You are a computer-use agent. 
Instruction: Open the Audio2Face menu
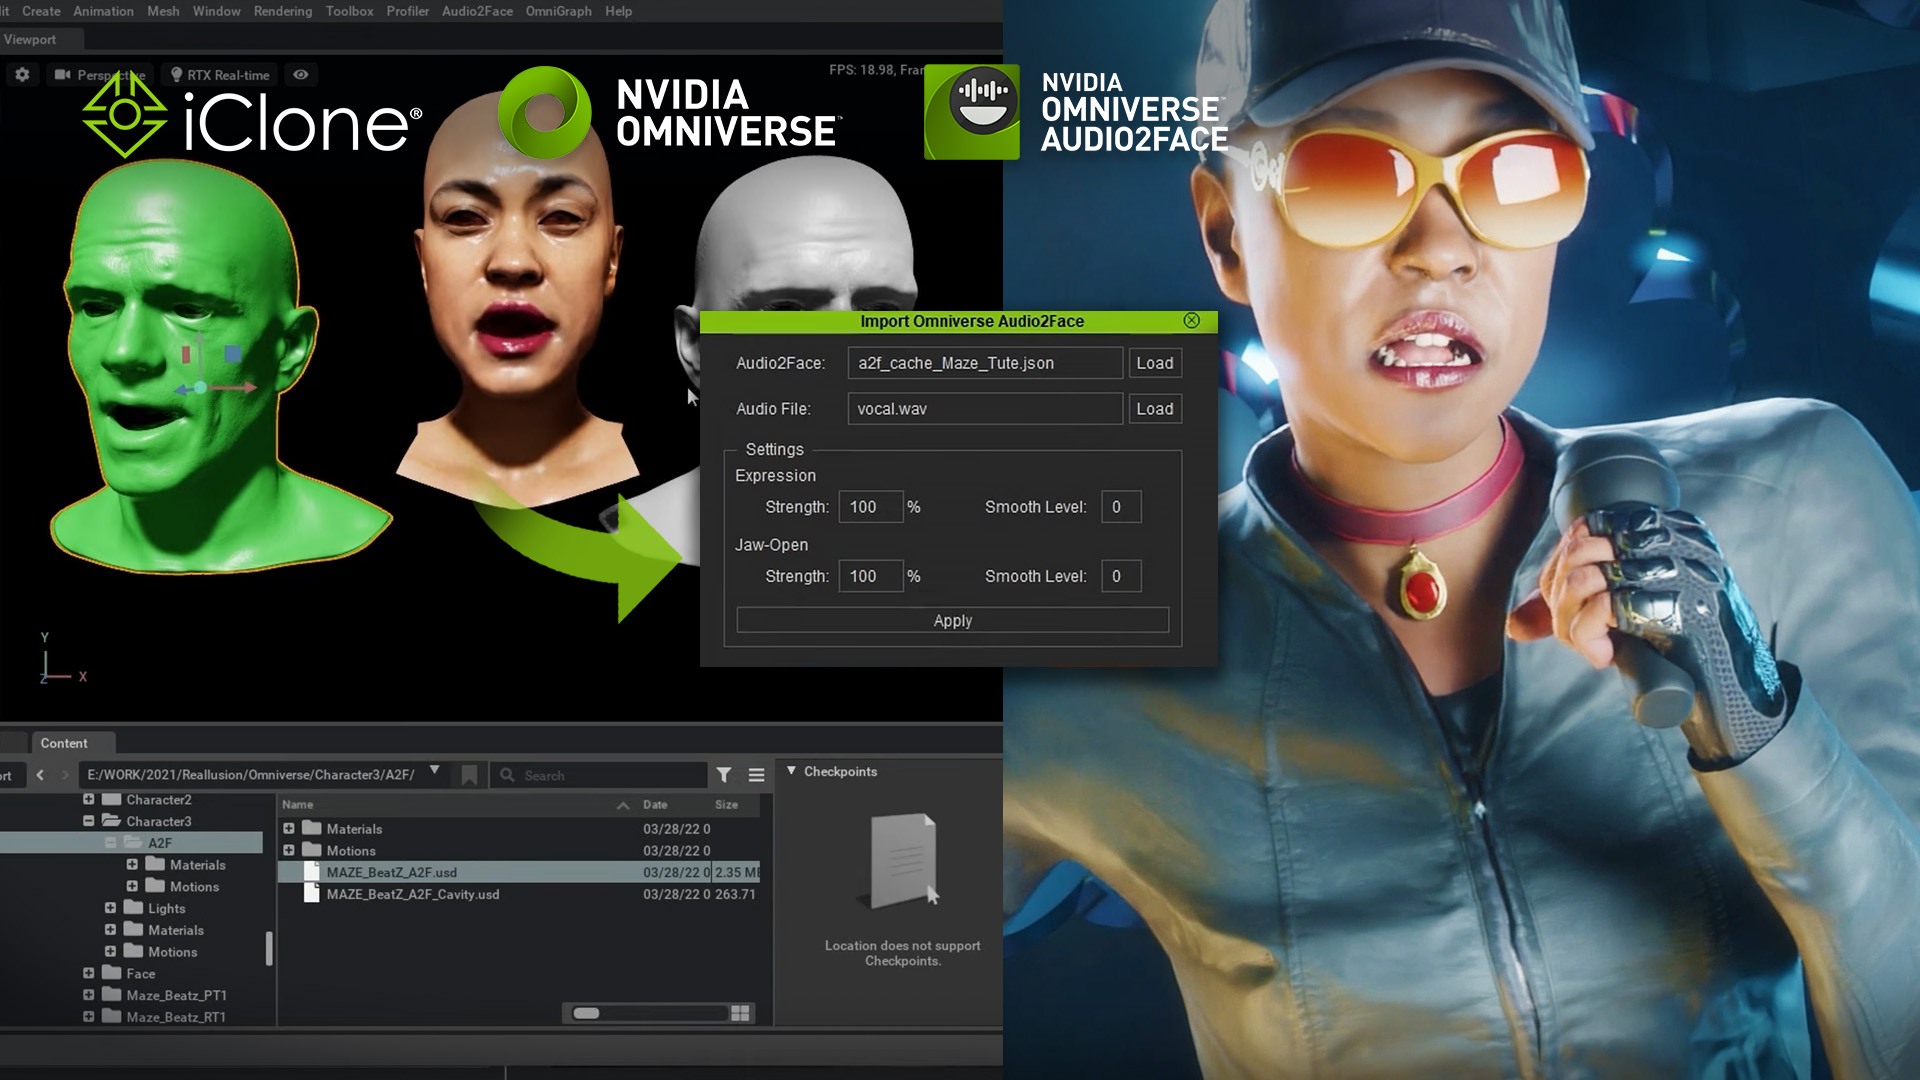coord(477,11)
